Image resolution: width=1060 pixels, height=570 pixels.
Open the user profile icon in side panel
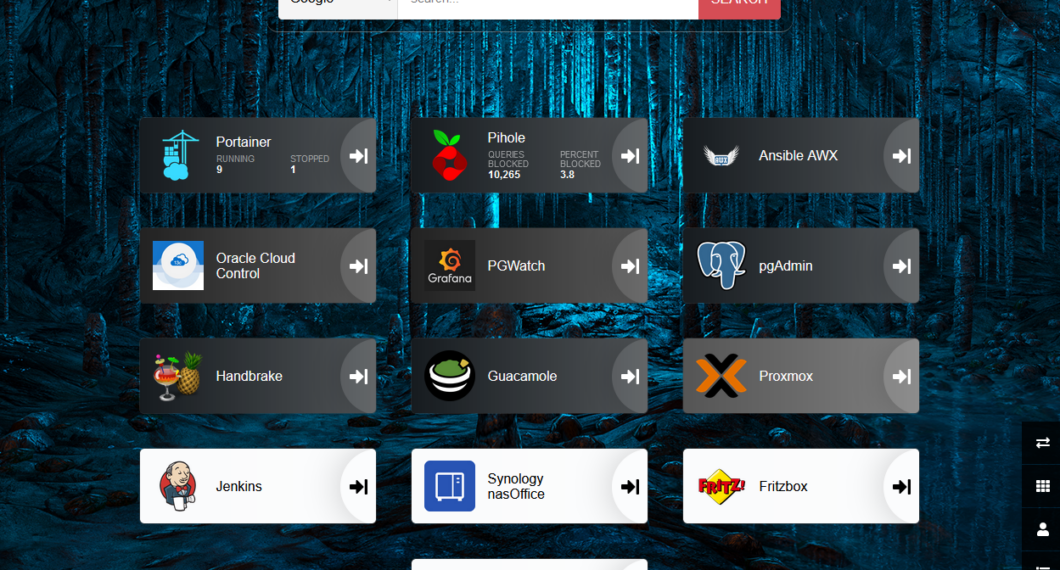point(1042,529)
